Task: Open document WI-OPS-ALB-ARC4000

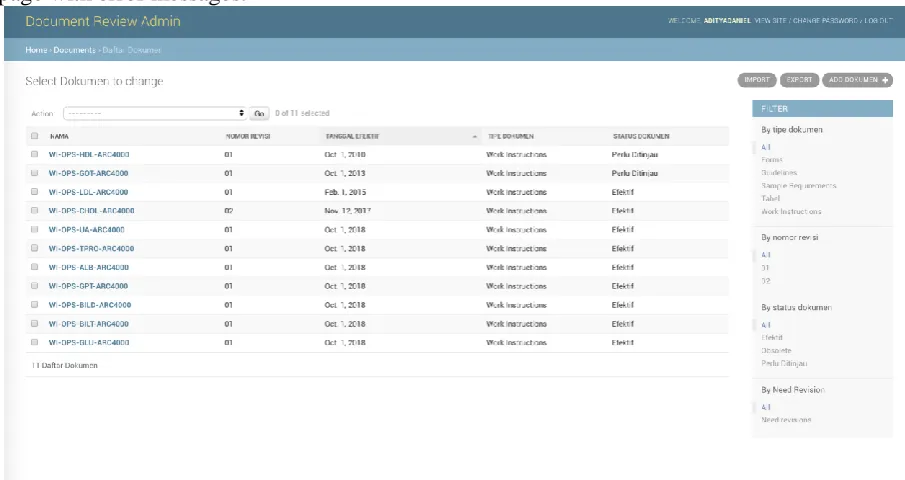Action: coord(89,267)
